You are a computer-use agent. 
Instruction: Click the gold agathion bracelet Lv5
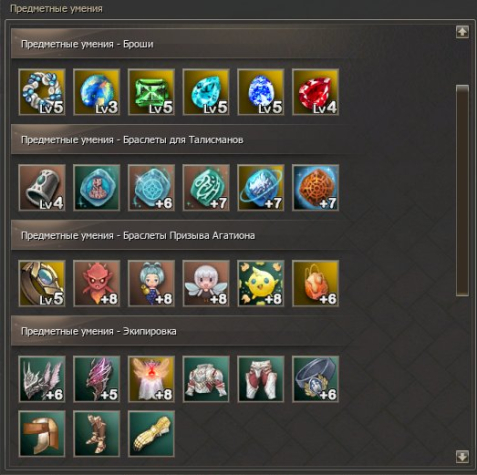[42, 283]
